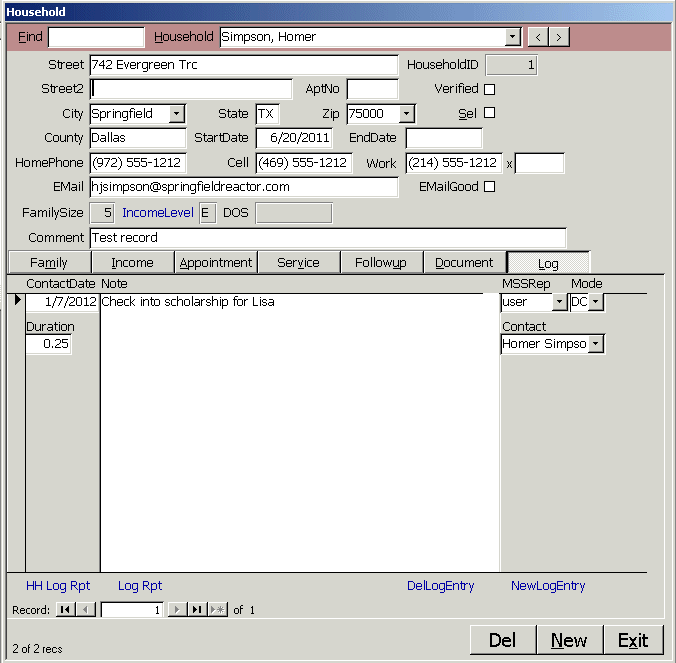
Task: Click into the Find search field
Action: click(x=96, y=37)
